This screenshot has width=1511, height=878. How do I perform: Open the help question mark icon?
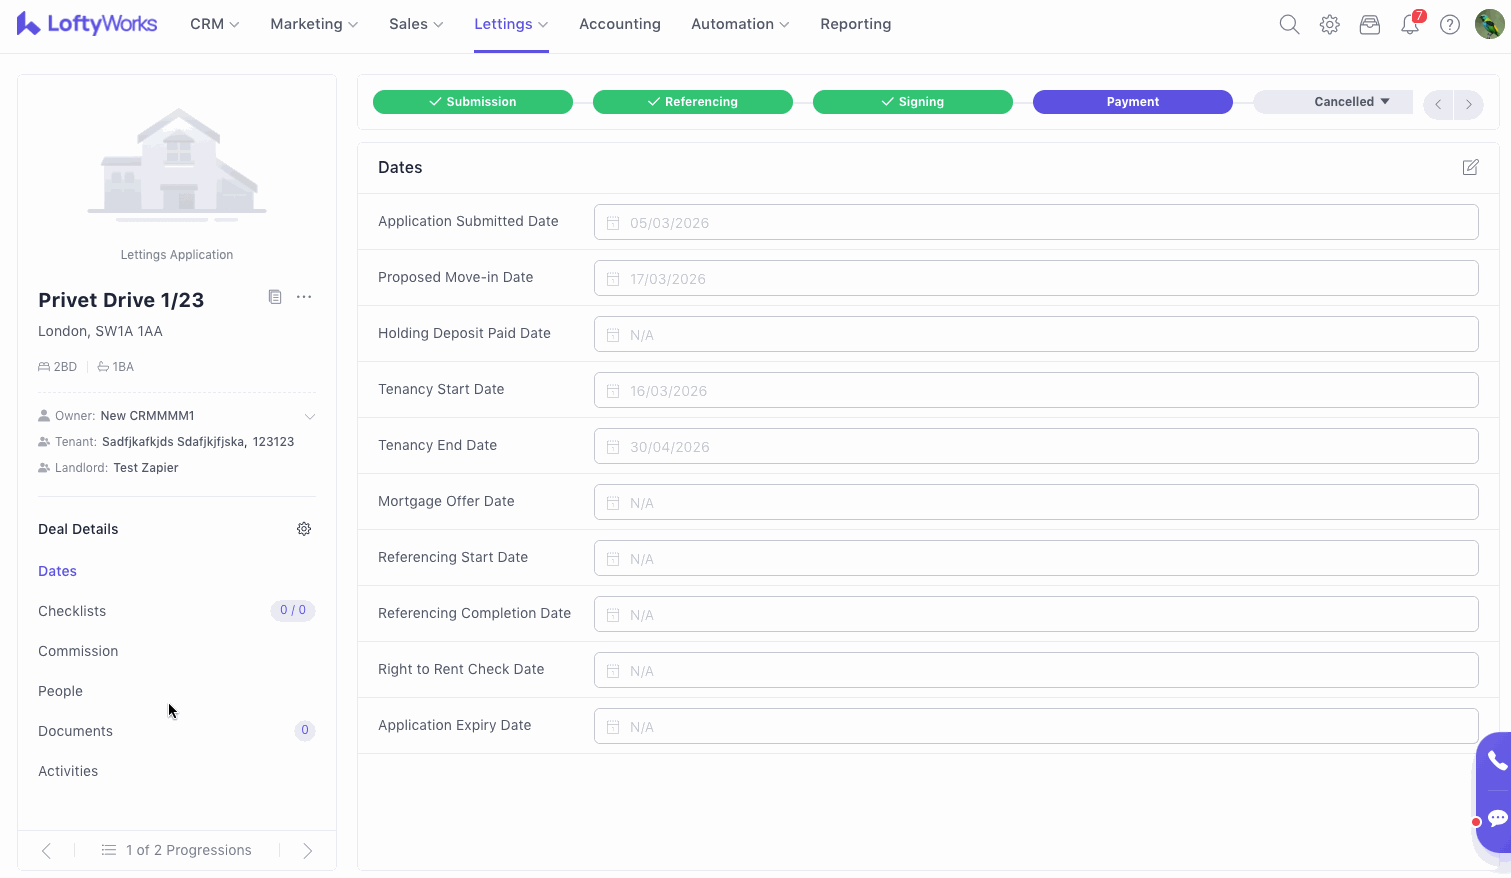click(1449, 25)
